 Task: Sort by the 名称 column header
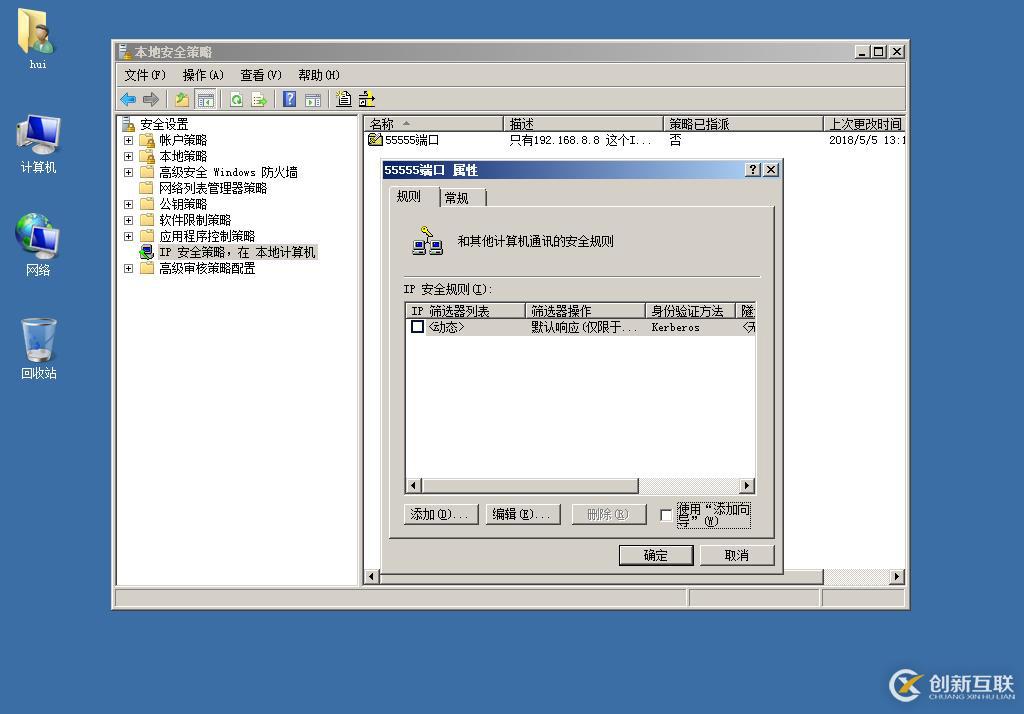pos(434,123)
